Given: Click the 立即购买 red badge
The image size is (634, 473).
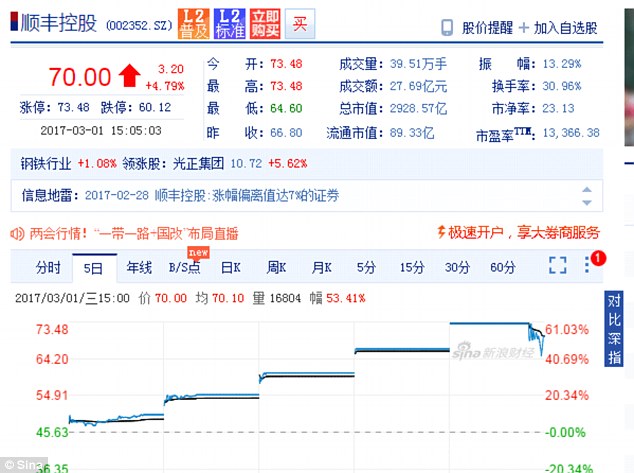Looking at the screenshot, I should [264, 22].
